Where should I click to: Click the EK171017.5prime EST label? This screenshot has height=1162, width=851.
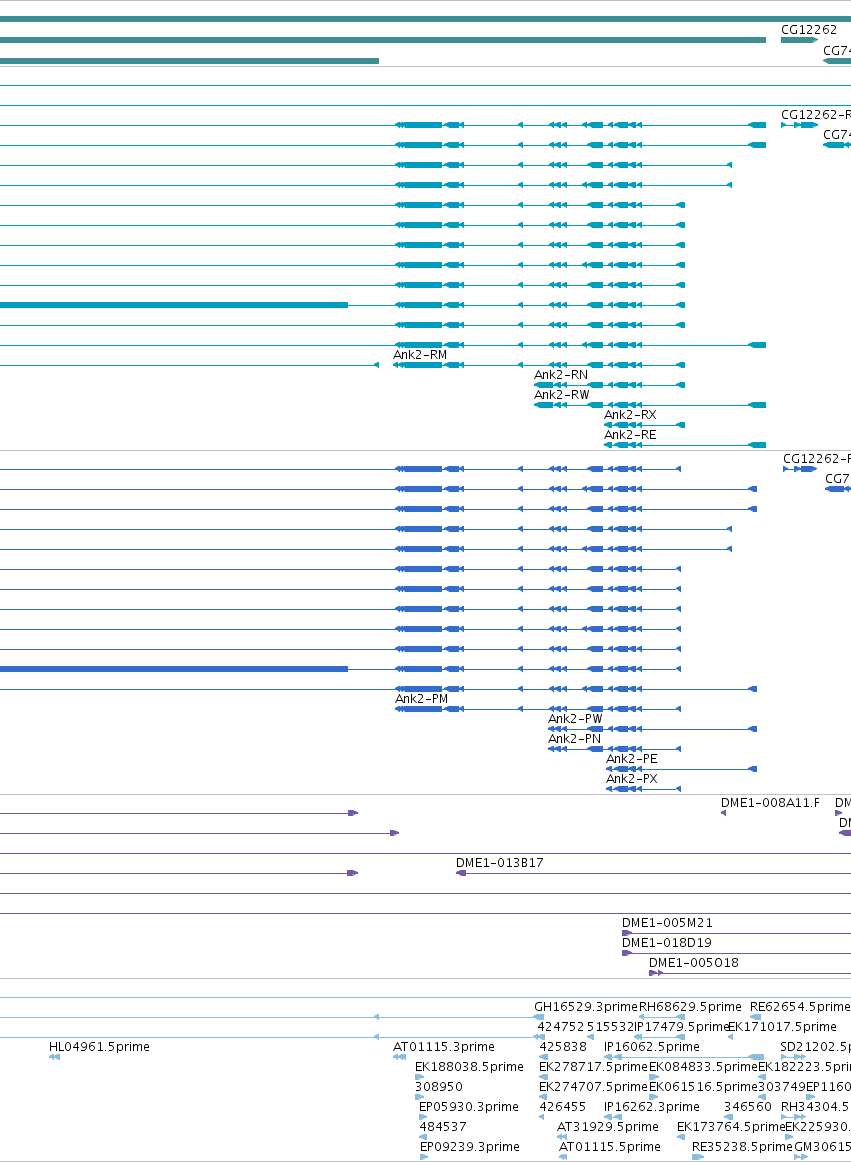[x=782, y=1027]
